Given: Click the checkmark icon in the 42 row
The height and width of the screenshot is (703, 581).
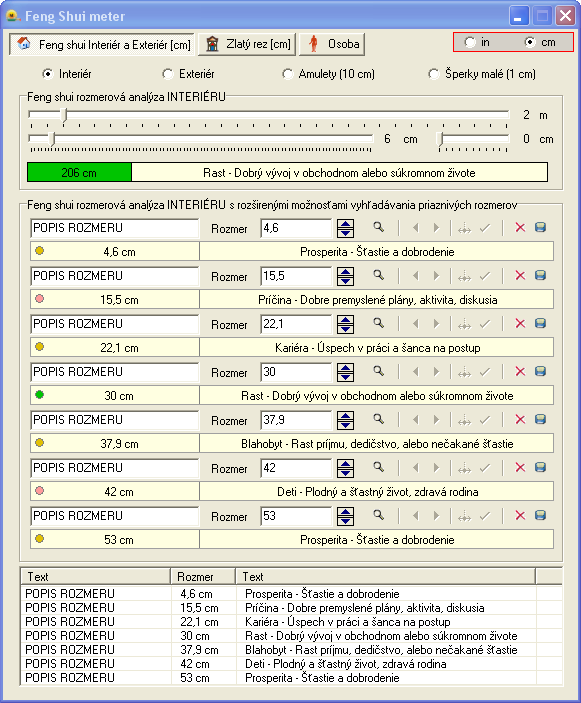Looking at the screenshot, I should click(x=485, y=468).
